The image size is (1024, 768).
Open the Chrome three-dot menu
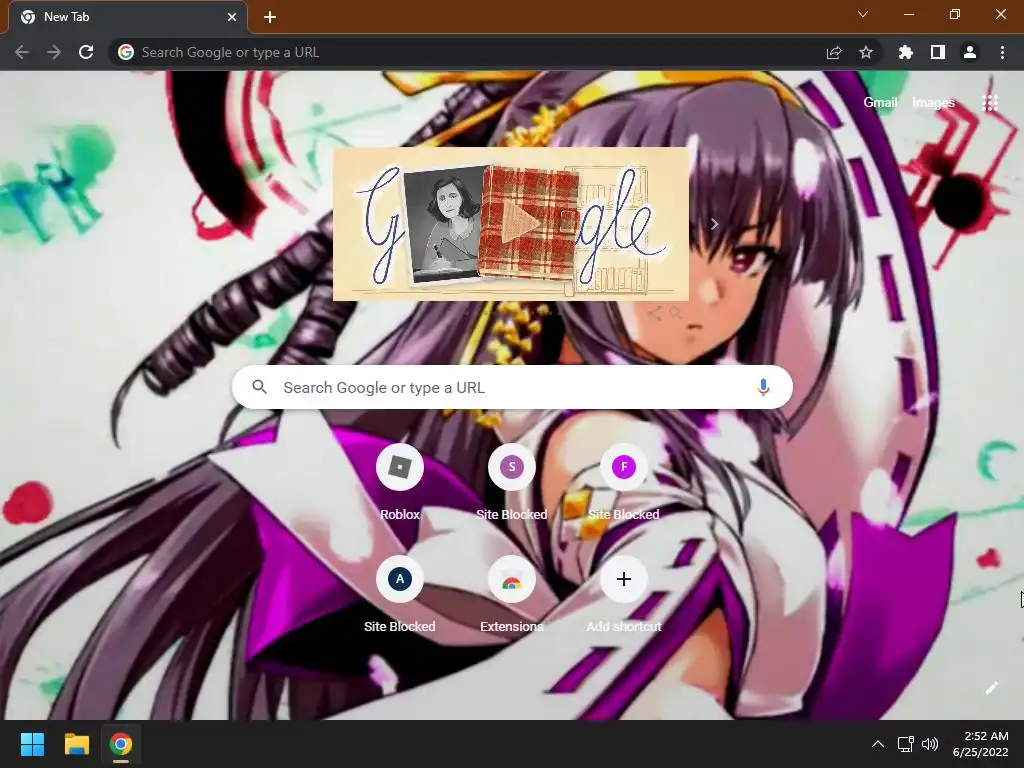tap(1002, 52)
